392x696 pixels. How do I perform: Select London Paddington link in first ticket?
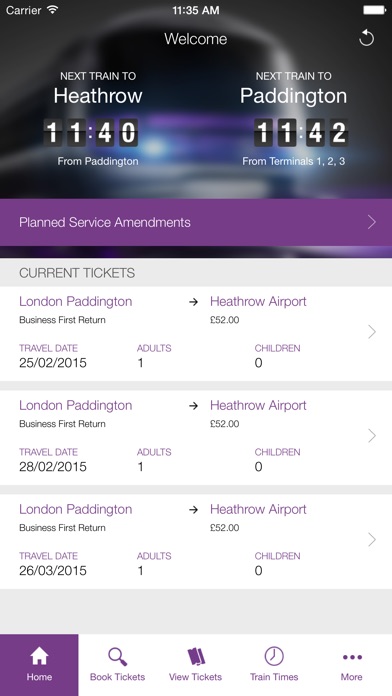tap(75, 302)
